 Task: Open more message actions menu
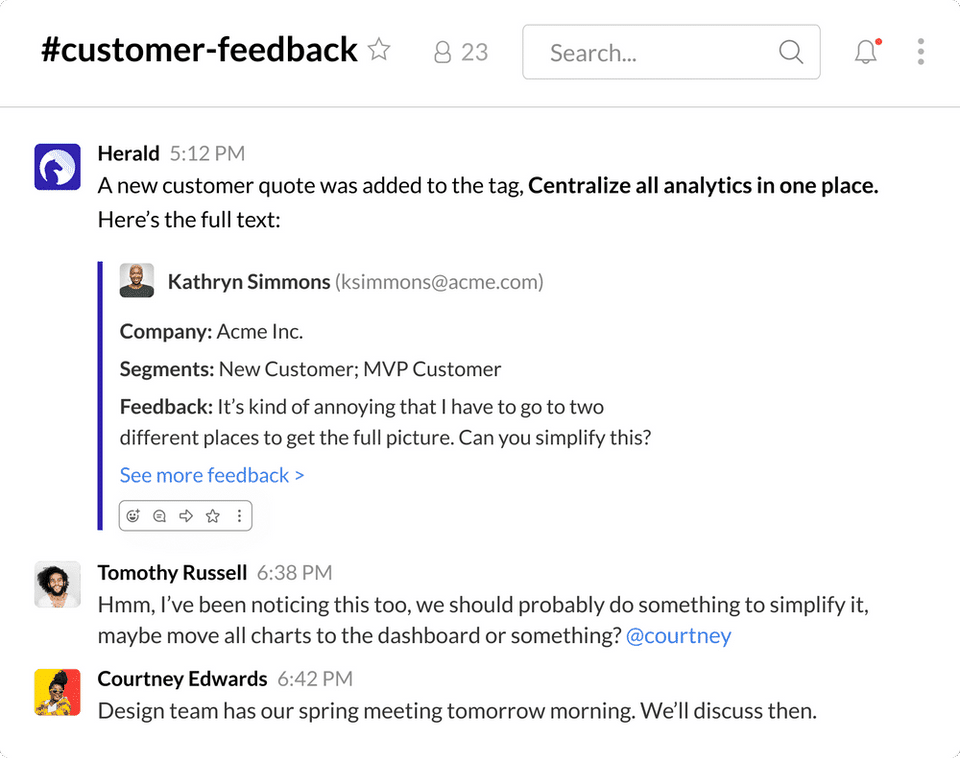[239, 516]
